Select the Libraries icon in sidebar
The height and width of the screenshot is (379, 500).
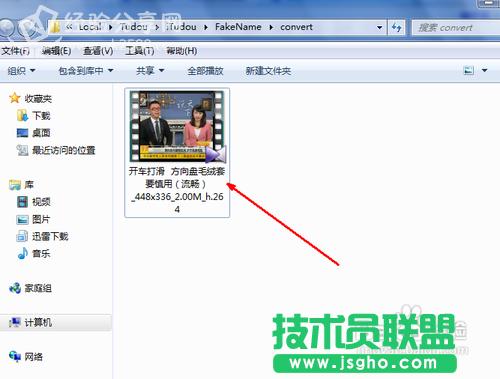[15, 185]
